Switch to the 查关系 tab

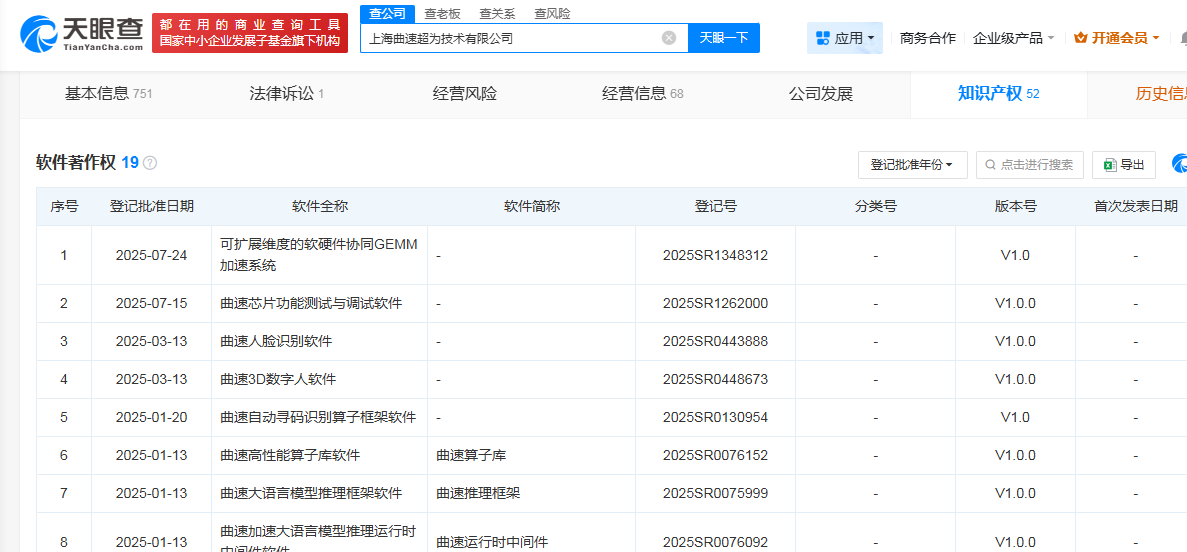click(497, 14)
